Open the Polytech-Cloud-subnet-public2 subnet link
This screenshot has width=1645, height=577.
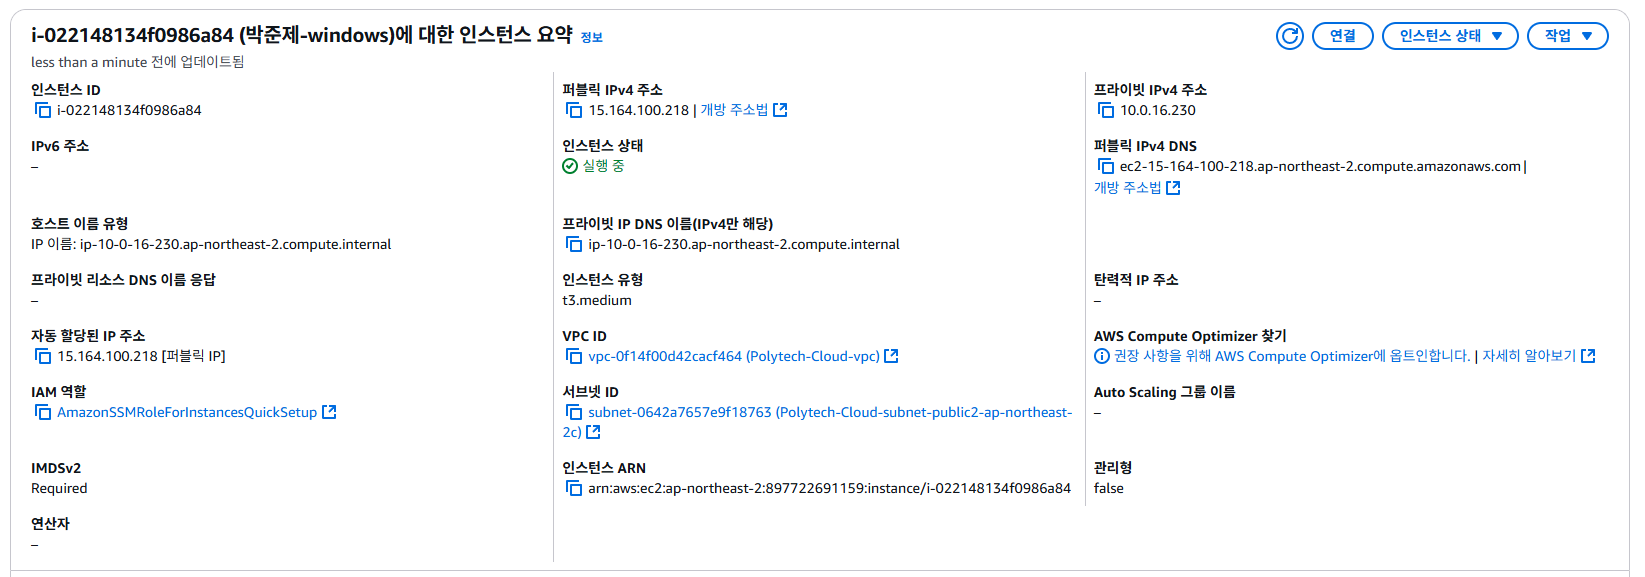(x=817, y=423)
